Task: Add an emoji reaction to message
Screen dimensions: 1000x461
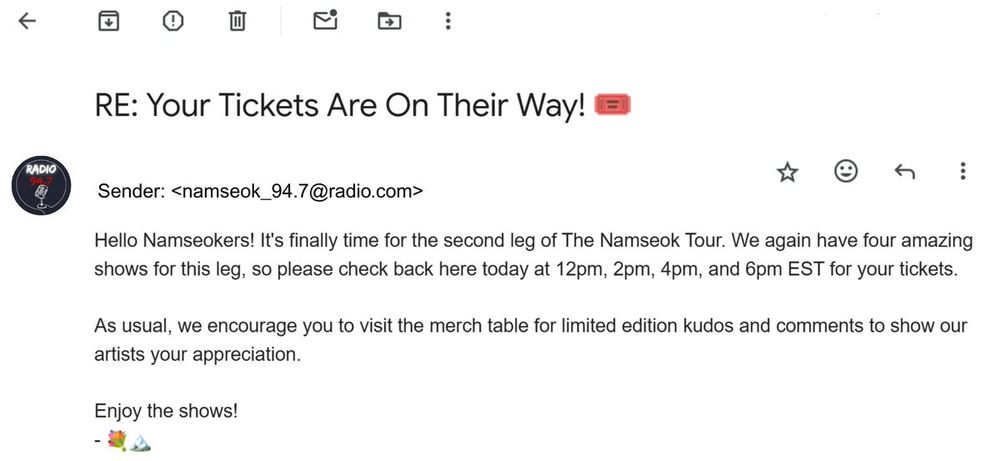Action: (846, 172)
